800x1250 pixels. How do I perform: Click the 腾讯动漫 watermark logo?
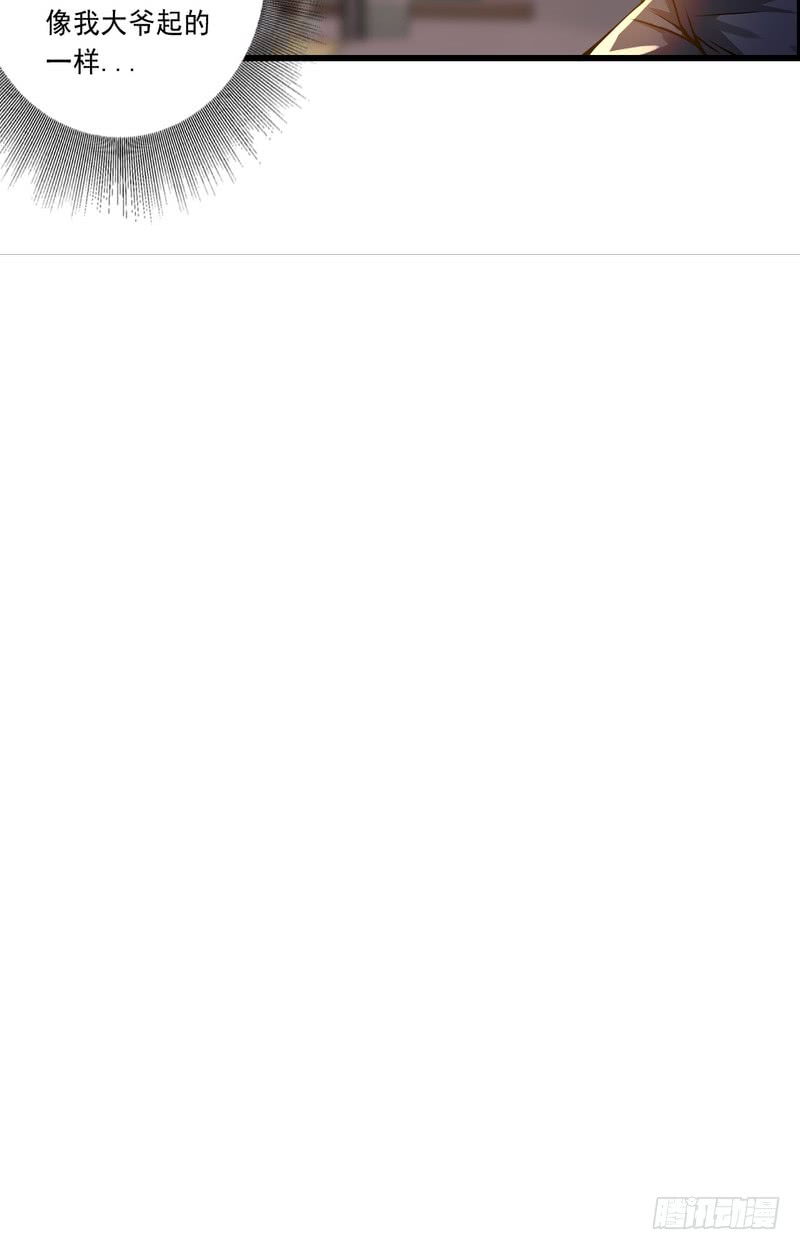(715, 1212)
